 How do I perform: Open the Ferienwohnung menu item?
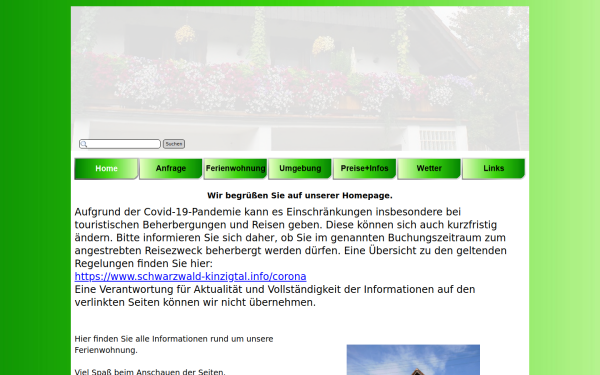click(235, 169)
